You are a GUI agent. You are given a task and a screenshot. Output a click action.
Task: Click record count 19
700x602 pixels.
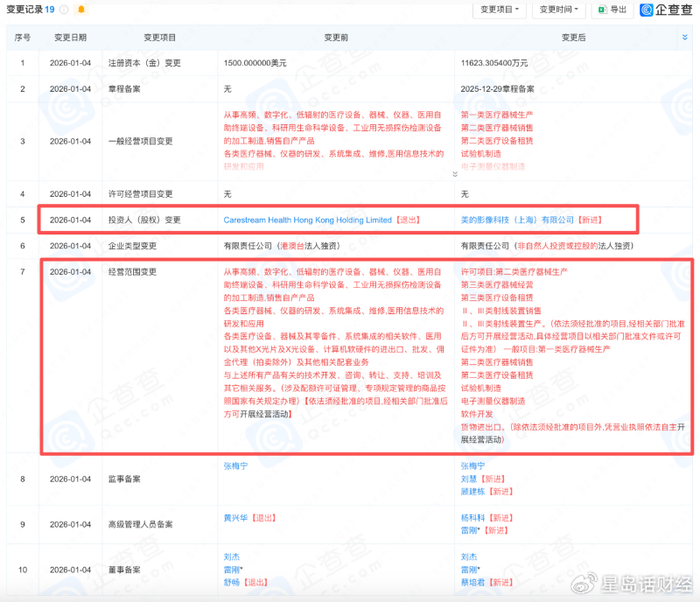[50, 9]
